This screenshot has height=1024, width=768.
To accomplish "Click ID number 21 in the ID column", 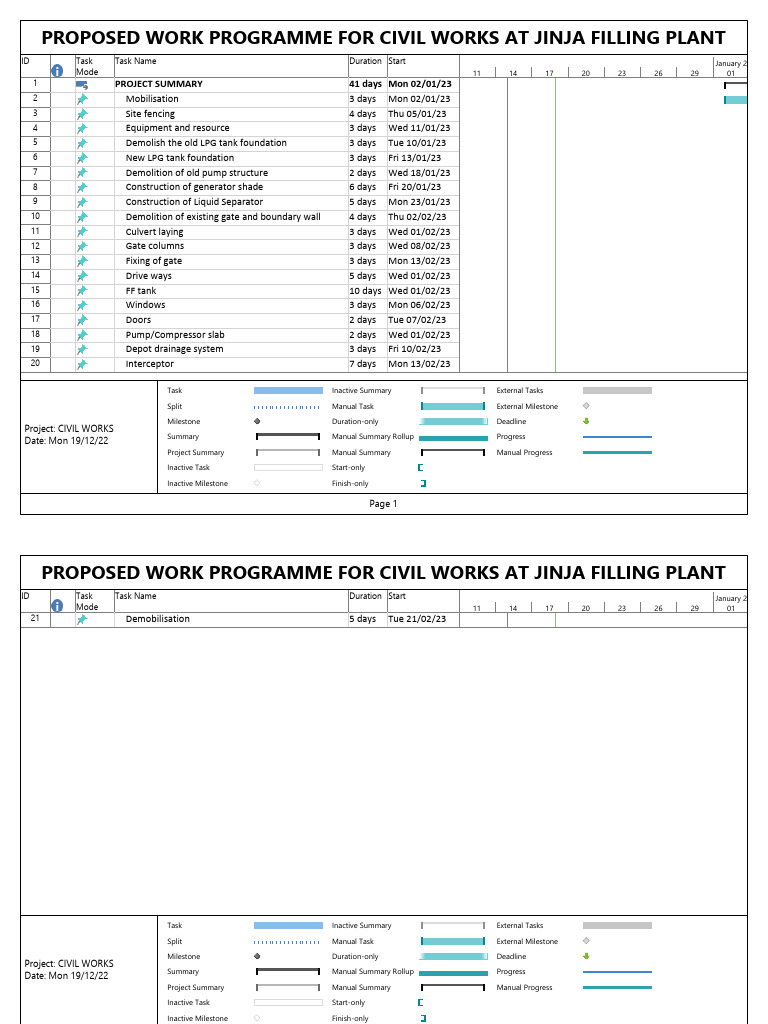I will (x=35, y=618).
